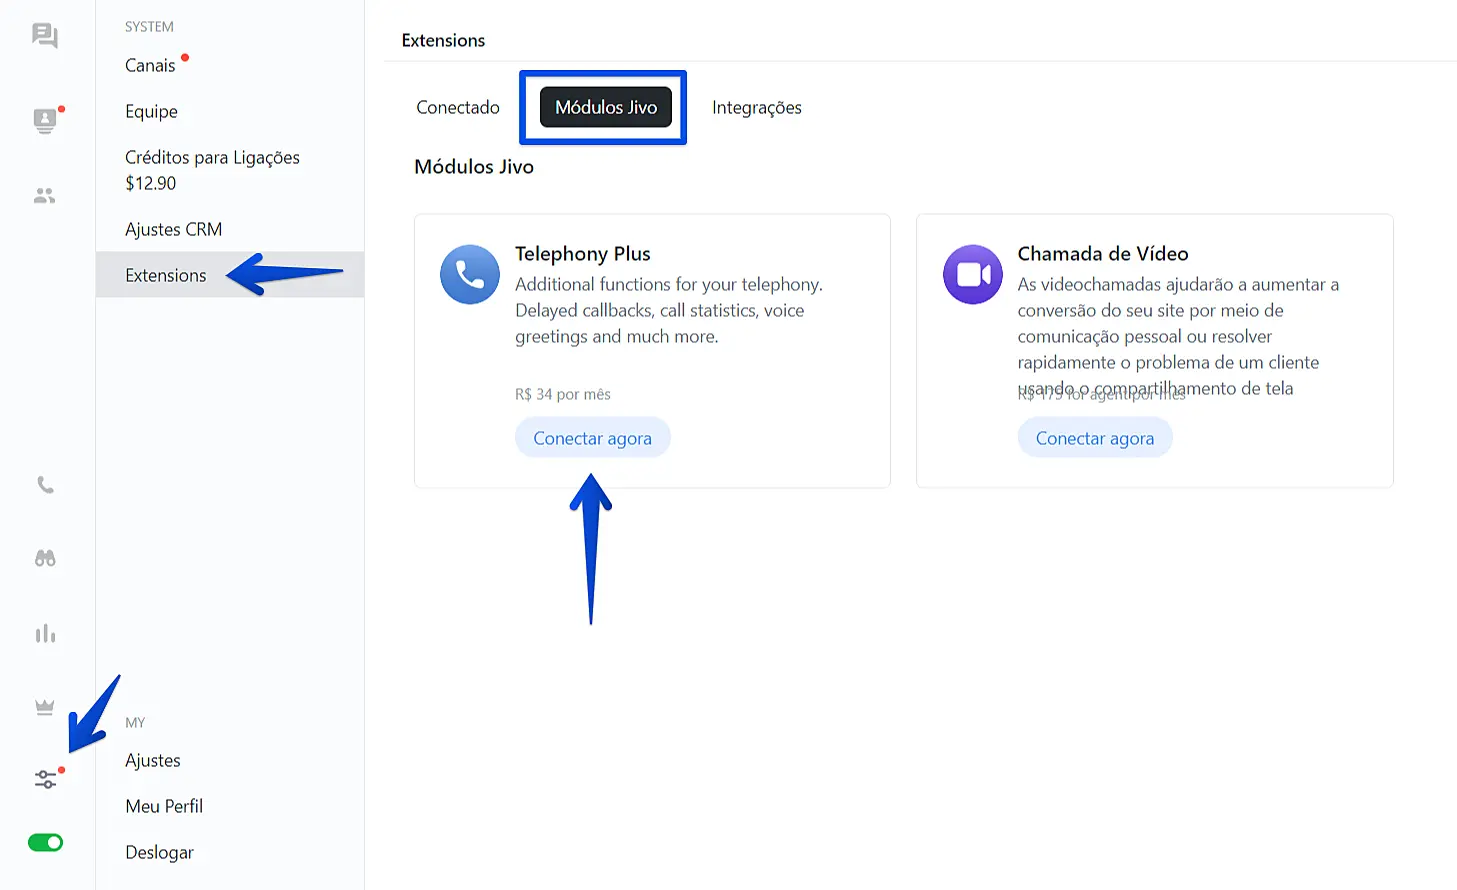1457x890 pixels.
Task: Open the settings sliders icon
Action: coord(46,779)
